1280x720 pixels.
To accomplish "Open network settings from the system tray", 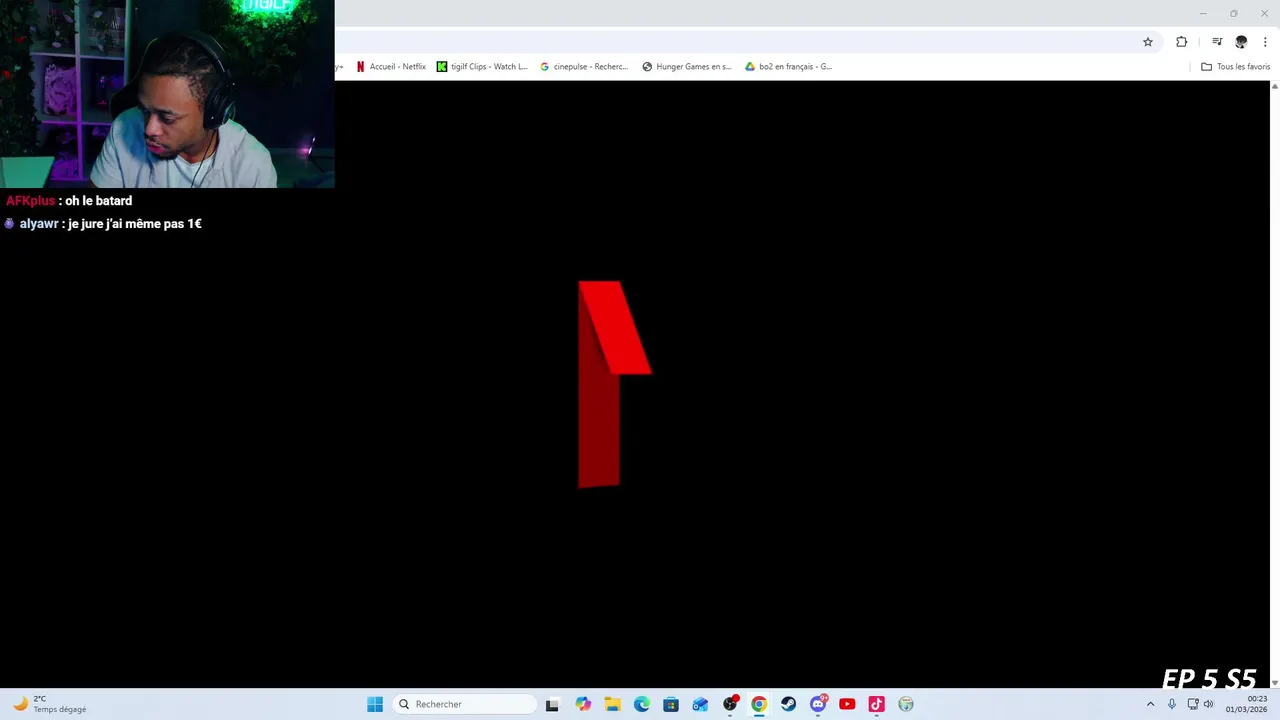I will [x=1193, y=704].
